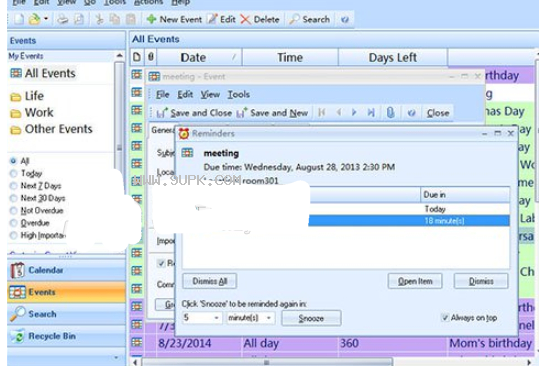This screenshot has width=539, height=366.
Task: Open the View menu in event window
Action: (210, 95)
